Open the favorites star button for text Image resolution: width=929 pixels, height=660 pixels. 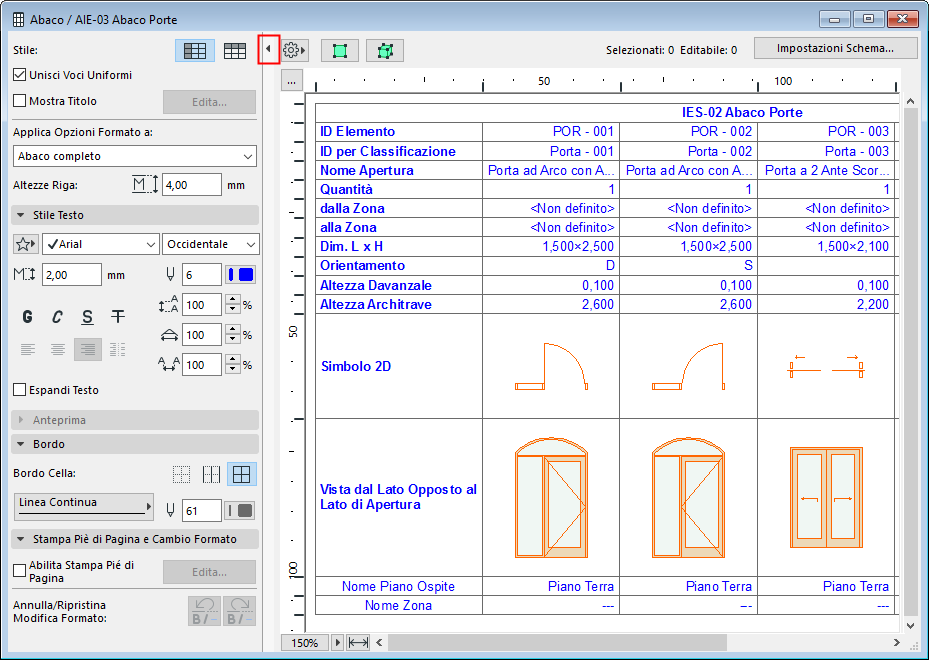[x=26, y=244]
